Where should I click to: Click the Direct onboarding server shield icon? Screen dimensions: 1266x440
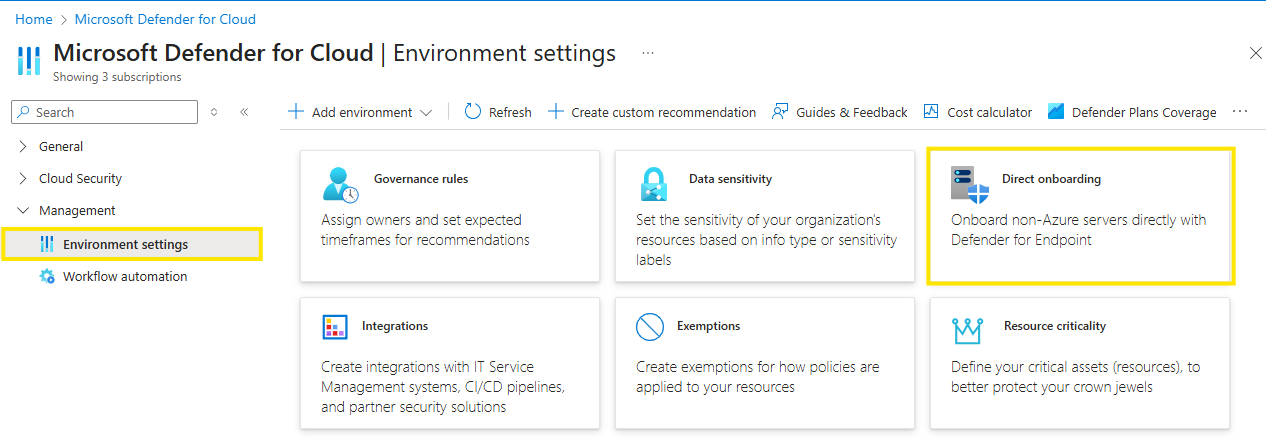point(969,185)
